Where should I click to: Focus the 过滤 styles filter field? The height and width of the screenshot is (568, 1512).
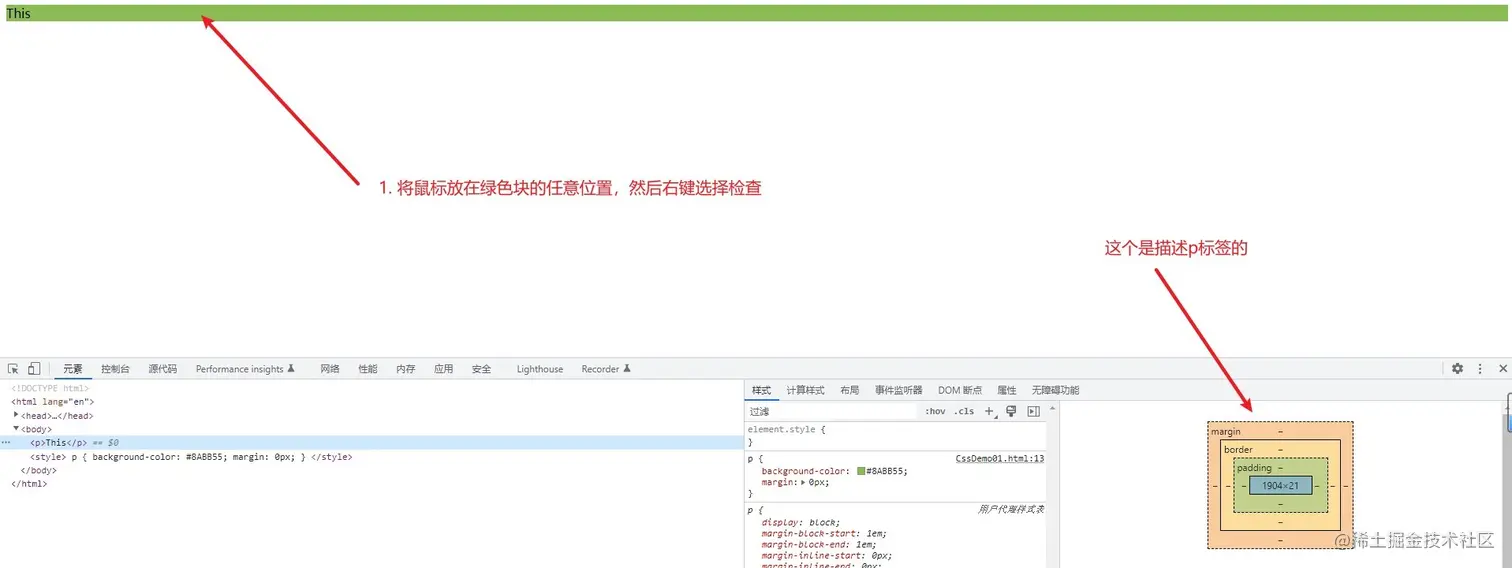click(x=832, y=411)
